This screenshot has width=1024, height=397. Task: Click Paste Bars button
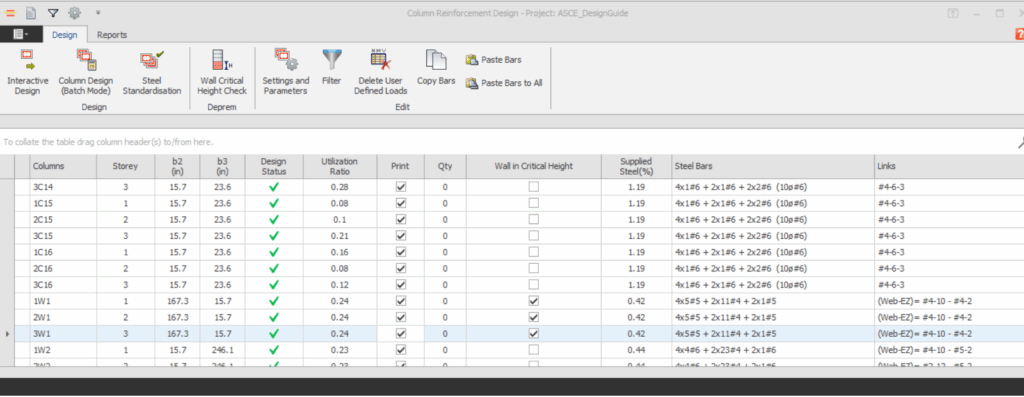click(493, 60)
